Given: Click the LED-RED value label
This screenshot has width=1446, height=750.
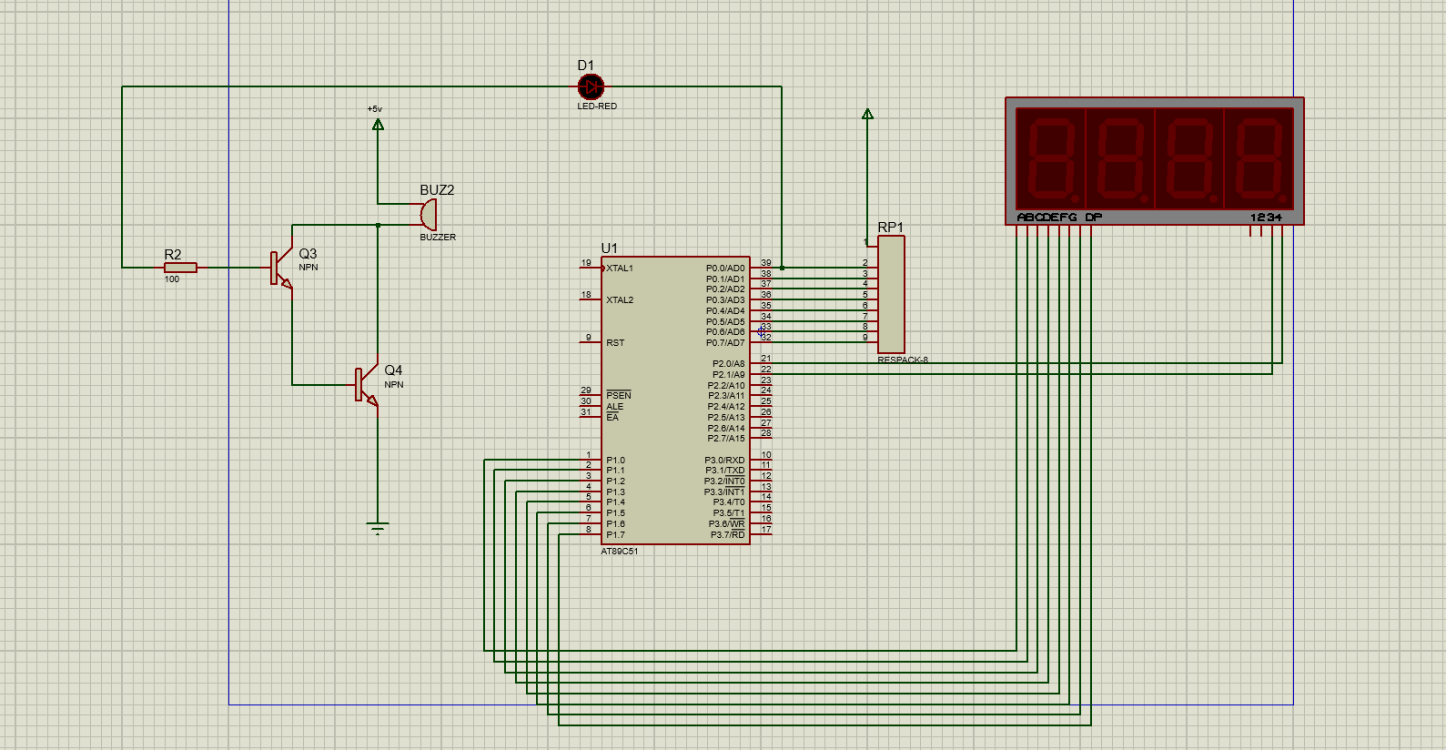Looking at the screenshot, I should tap(597, 106).
